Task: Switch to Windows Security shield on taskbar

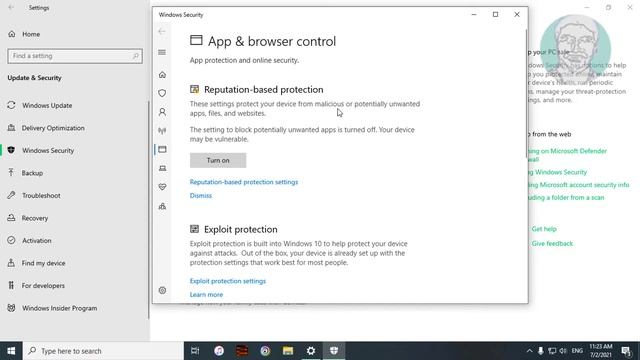Action: pos(334,351)
